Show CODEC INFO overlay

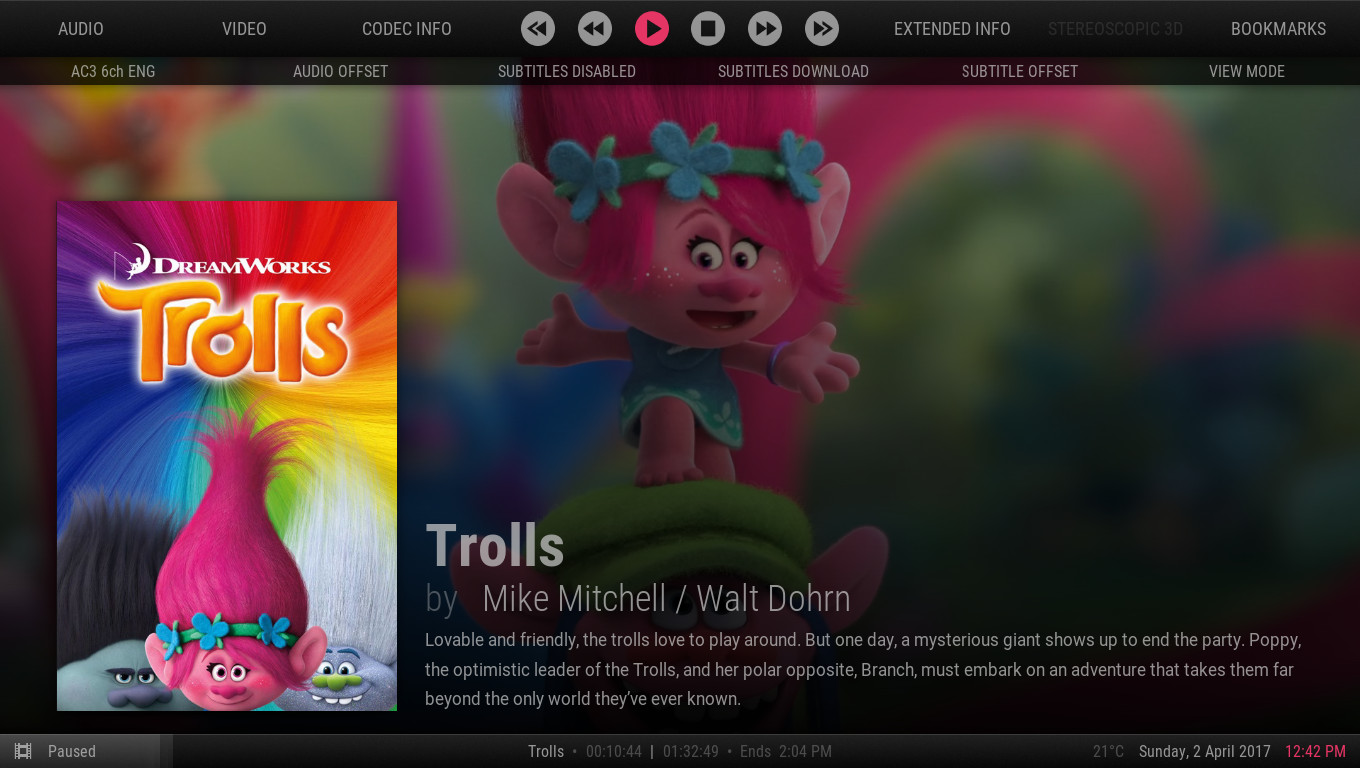(406, 29)
